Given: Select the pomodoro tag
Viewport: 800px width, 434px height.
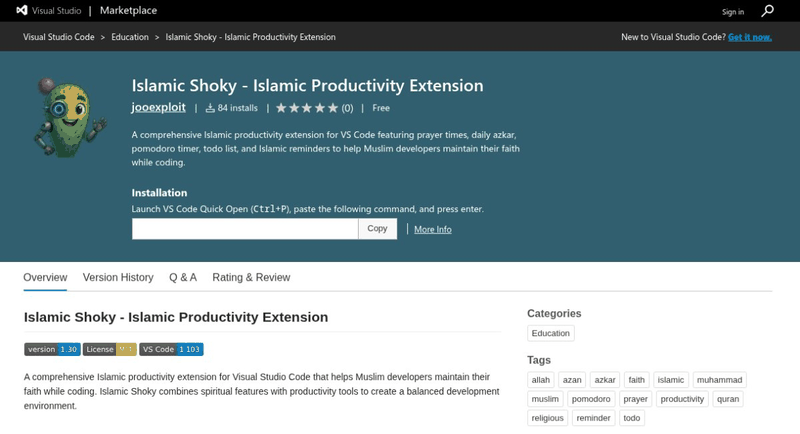Looking at the screenshot, I should click(x=591, y=399).
